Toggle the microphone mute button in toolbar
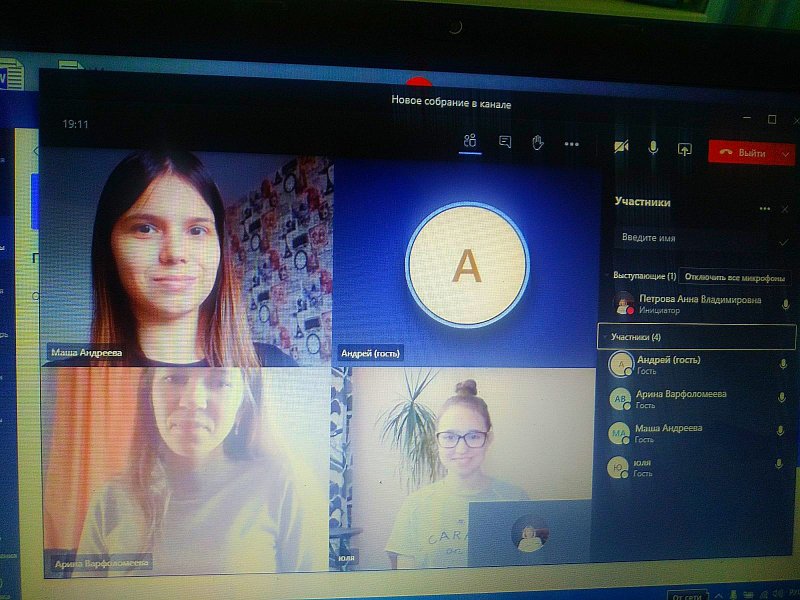 (x=653, y=148)
